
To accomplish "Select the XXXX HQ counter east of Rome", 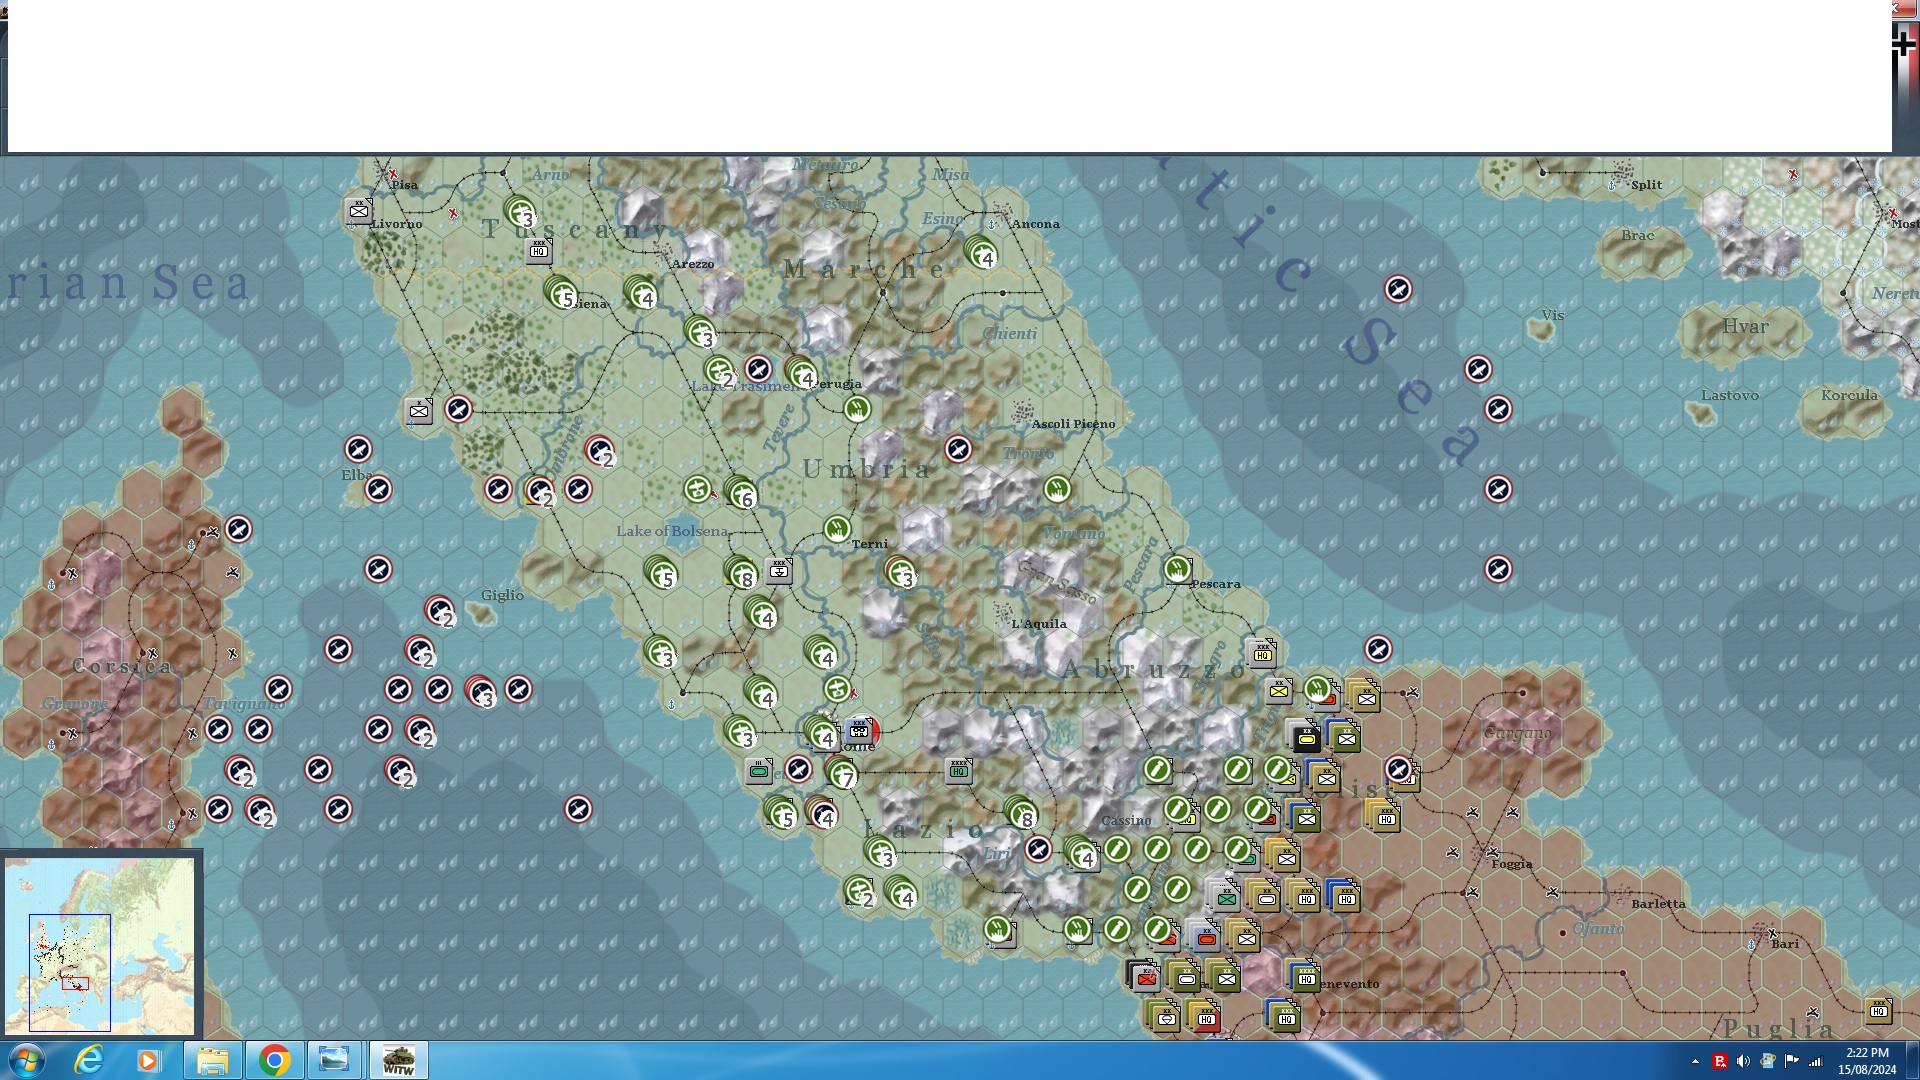I will 959,770.
